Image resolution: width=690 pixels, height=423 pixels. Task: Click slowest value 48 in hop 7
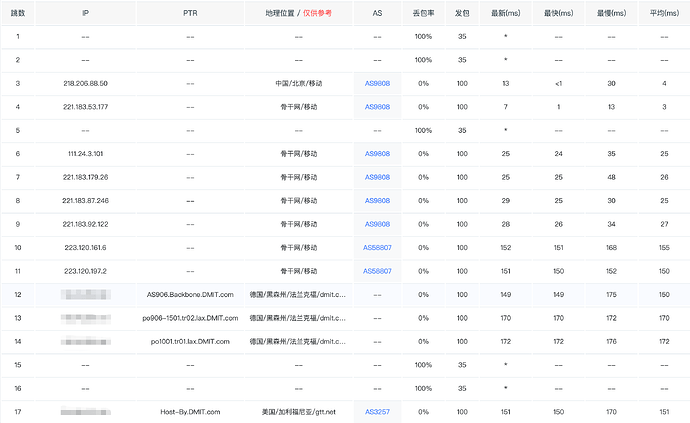[x=611, y=177]
